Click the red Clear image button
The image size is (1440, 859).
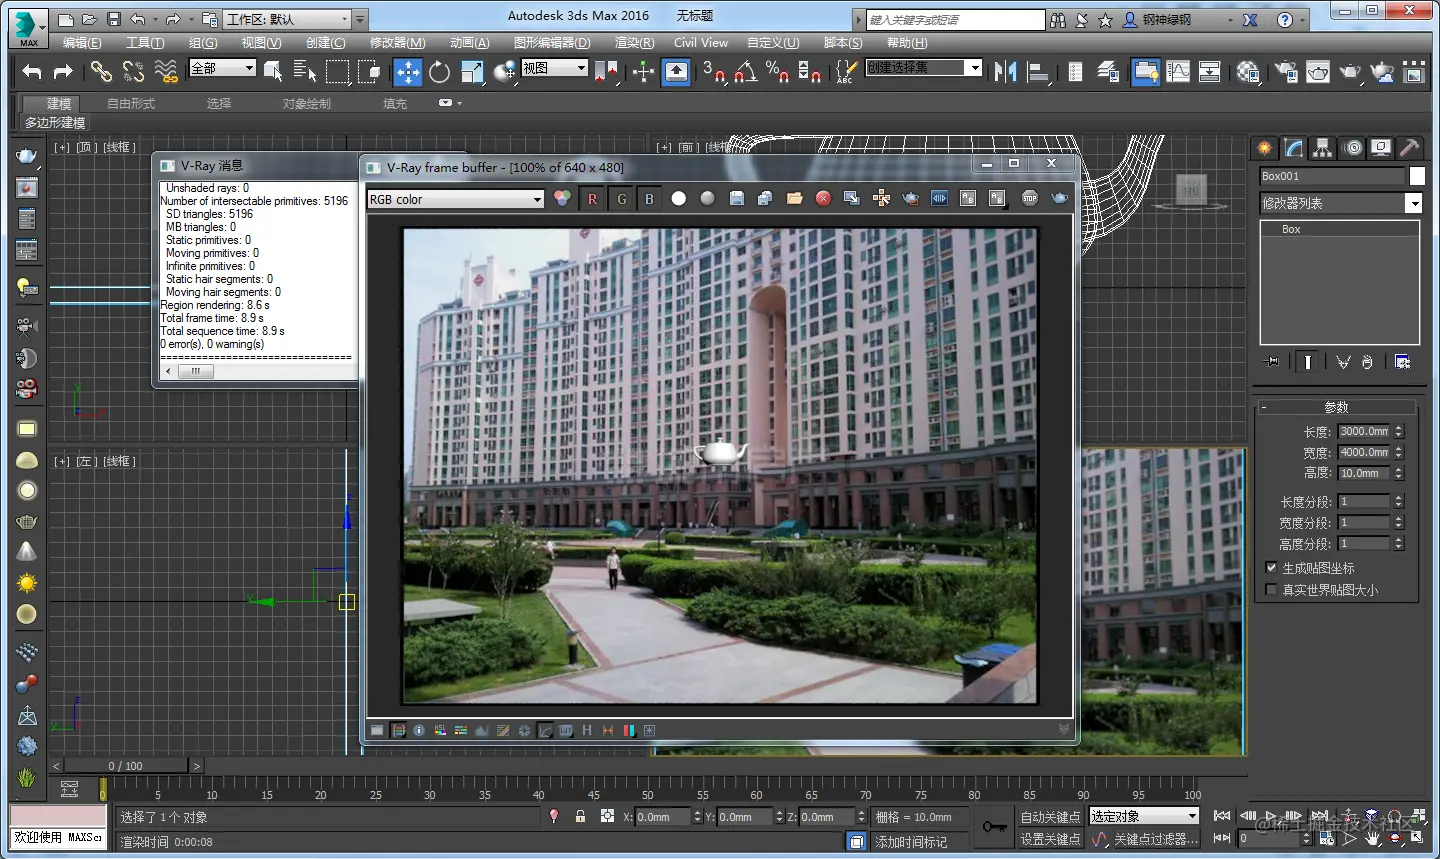coord(823,199)
